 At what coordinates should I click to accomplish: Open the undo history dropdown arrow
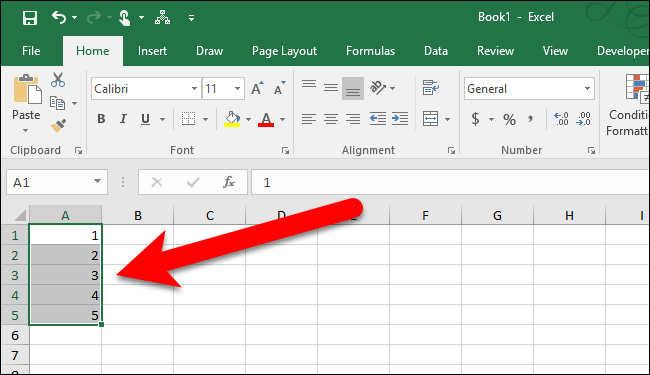75,17
